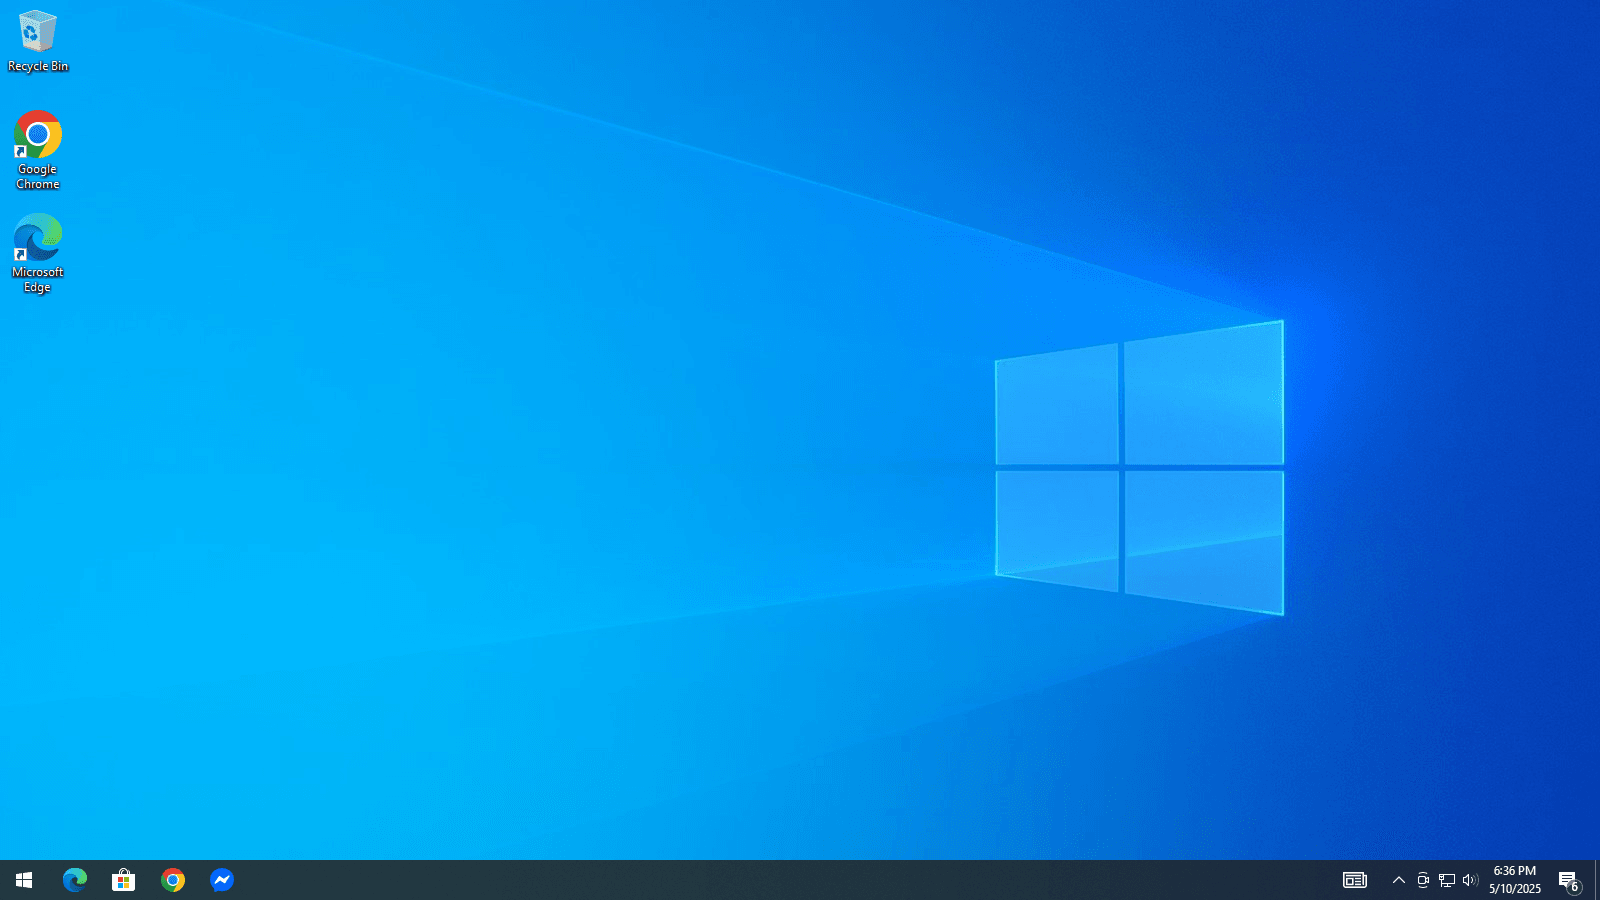Click the "Microsoft Edge" text label on desktop
Image resolution: width=1600 pixels, height=900 pixels.
click(x=38, y=280)
